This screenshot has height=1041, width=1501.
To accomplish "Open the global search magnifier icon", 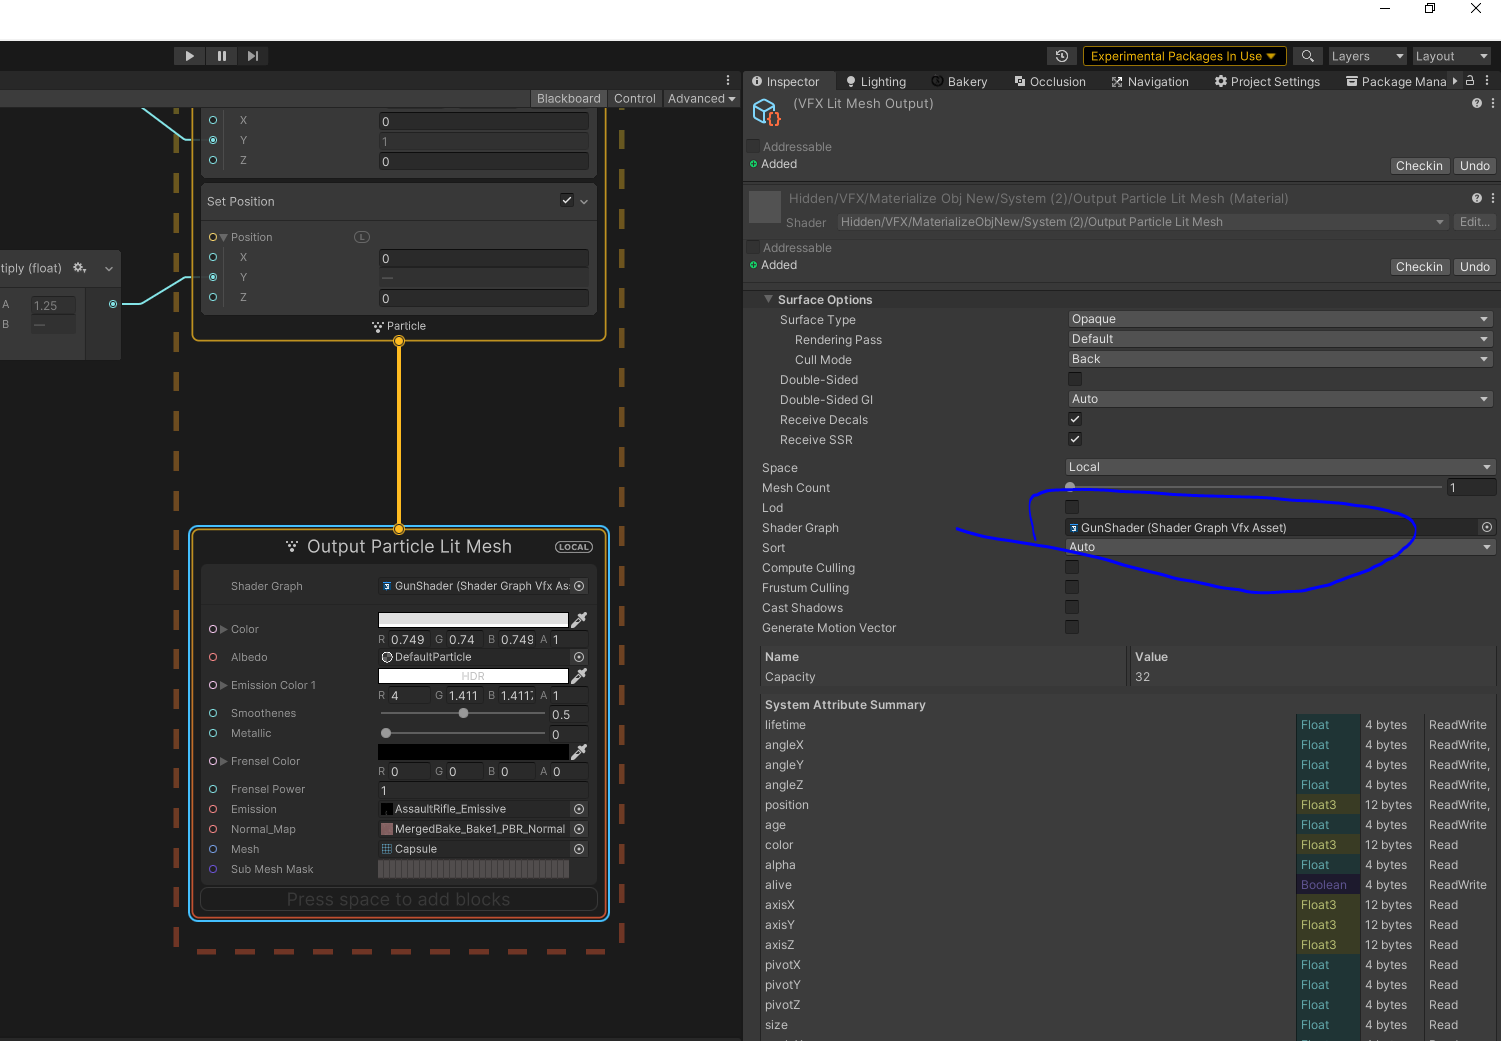I will (x=1307, y=56).
